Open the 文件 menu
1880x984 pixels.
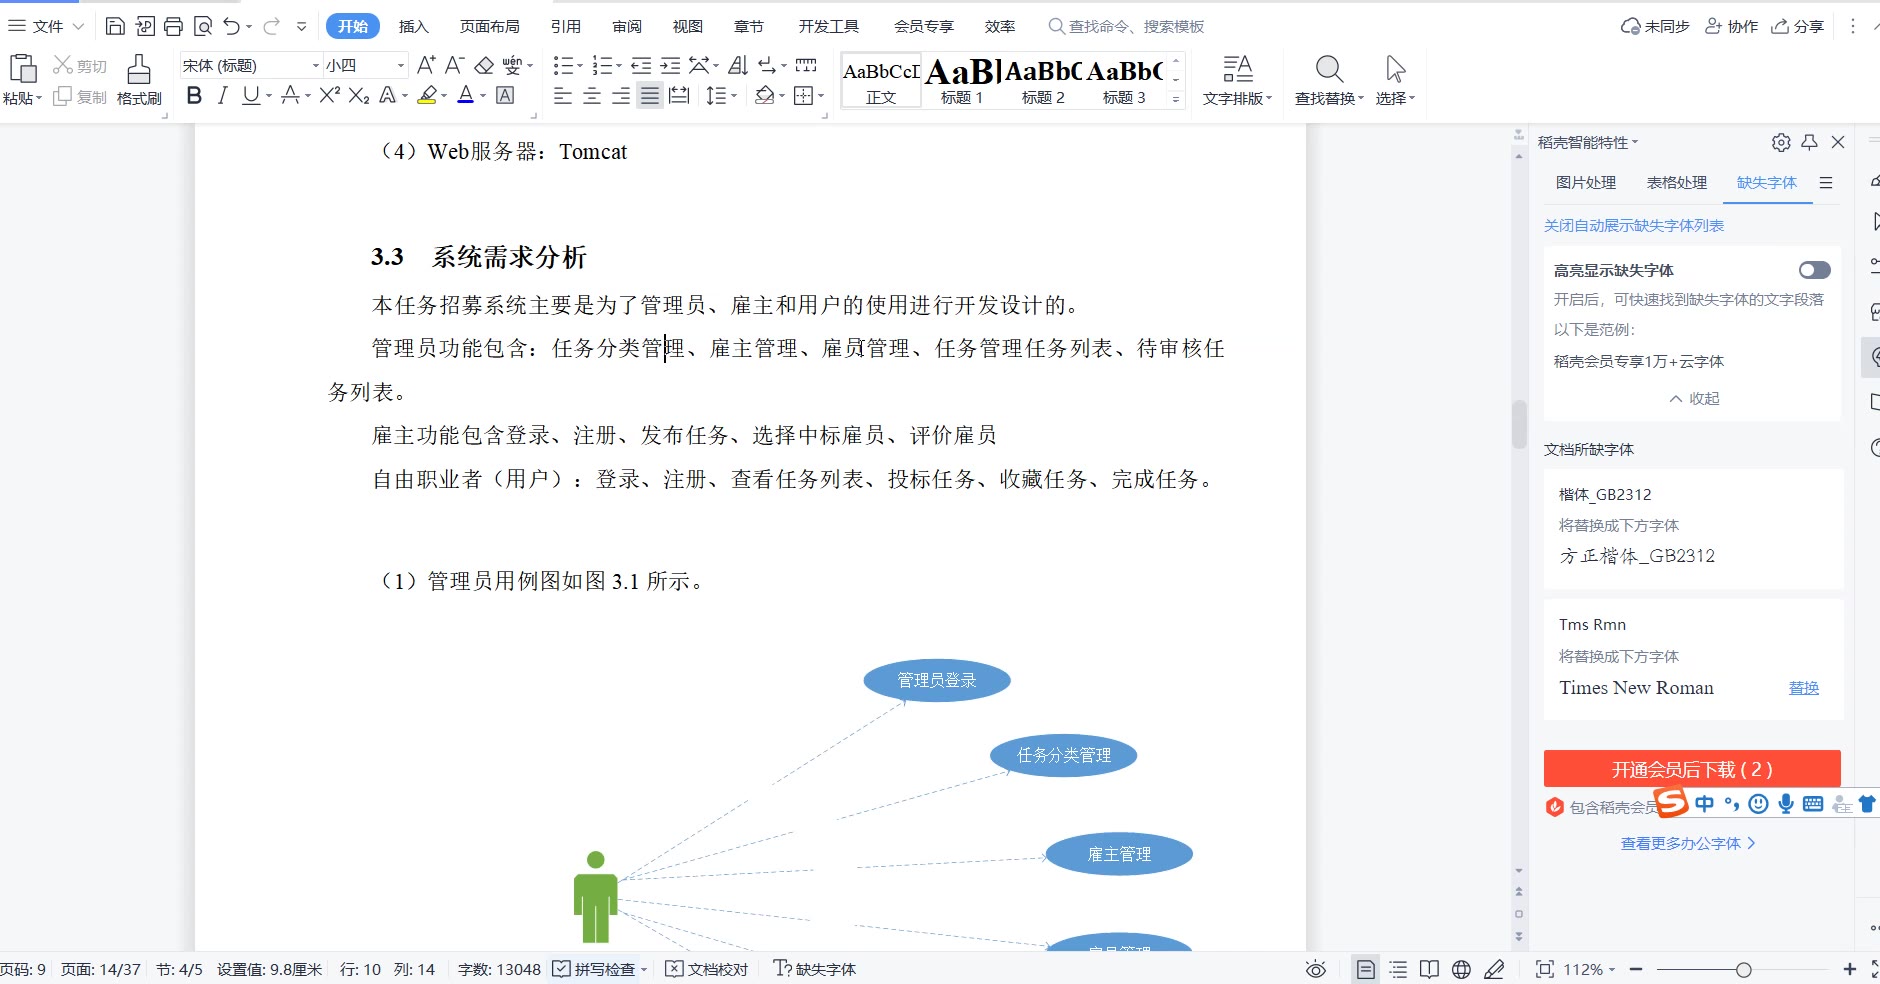pos(47,26)
